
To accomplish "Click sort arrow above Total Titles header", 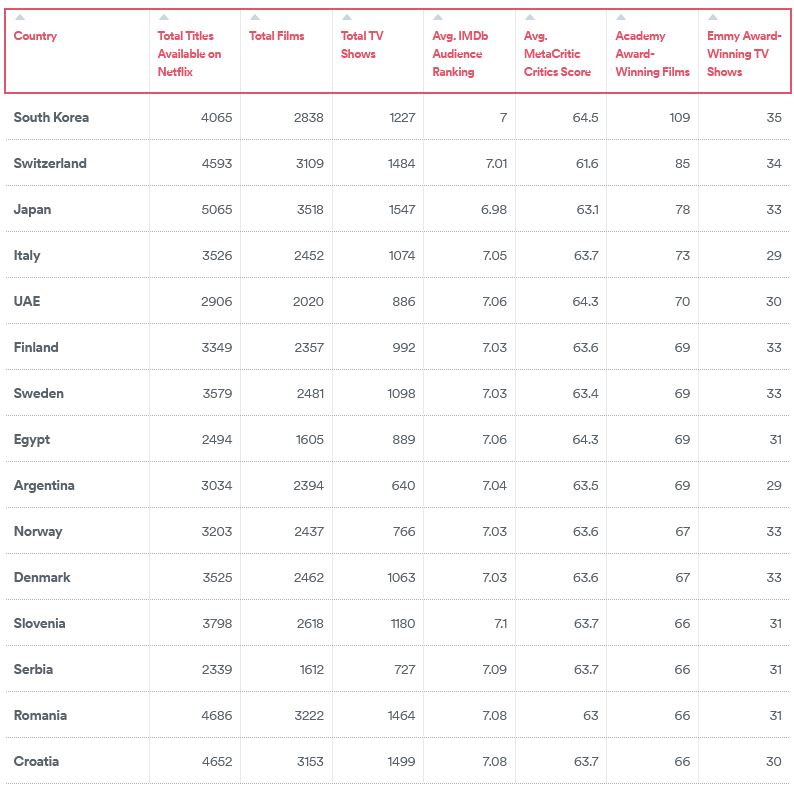I will pyautogui.click(x=164, y=17).
